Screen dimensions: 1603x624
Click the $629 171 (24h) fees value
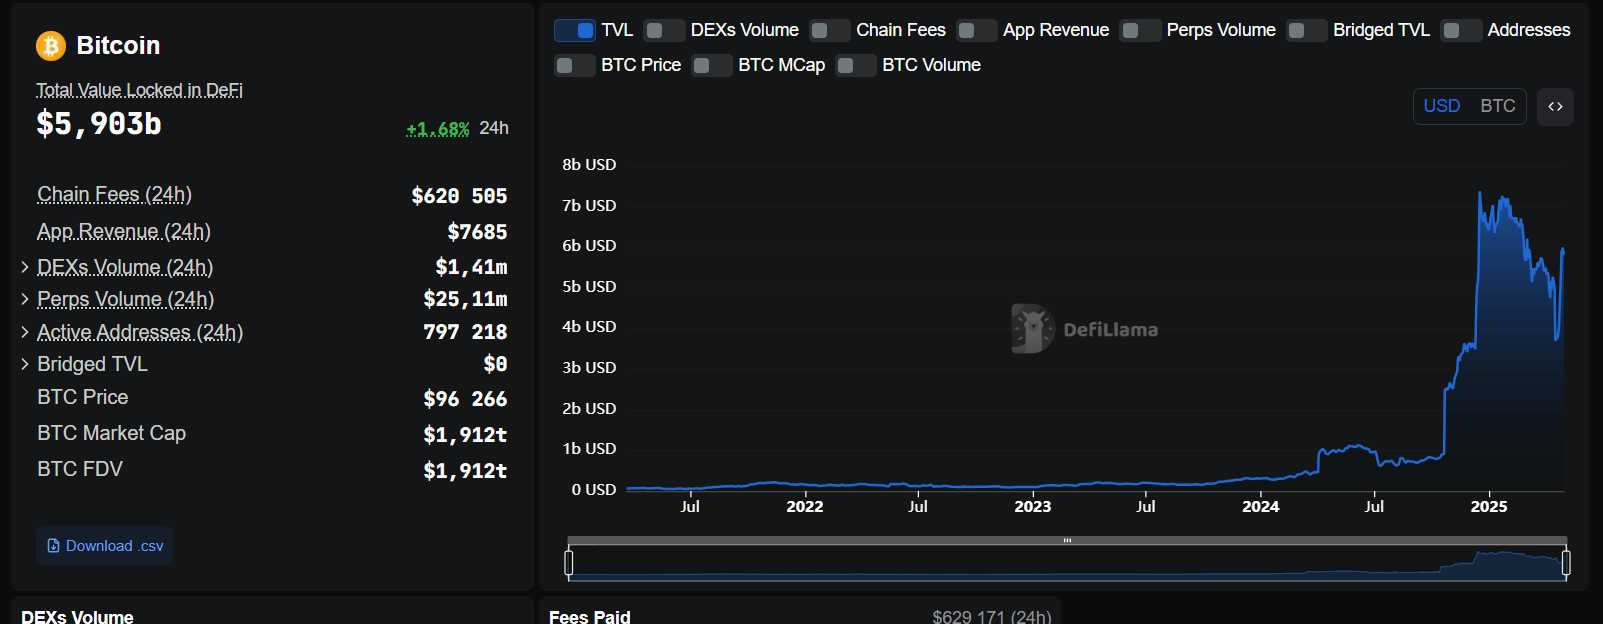click(992, 616)
